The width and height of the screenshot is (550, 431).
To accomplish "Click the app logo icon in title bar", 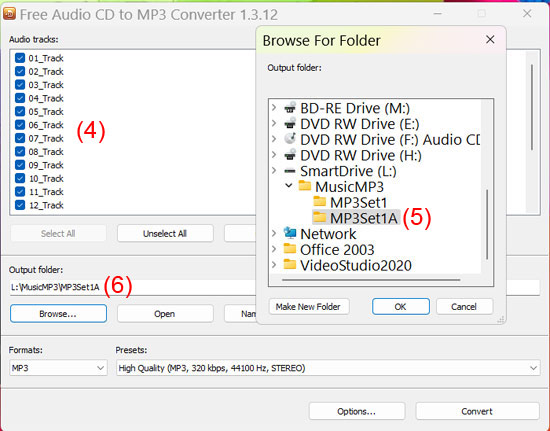I will pos(9,14).
